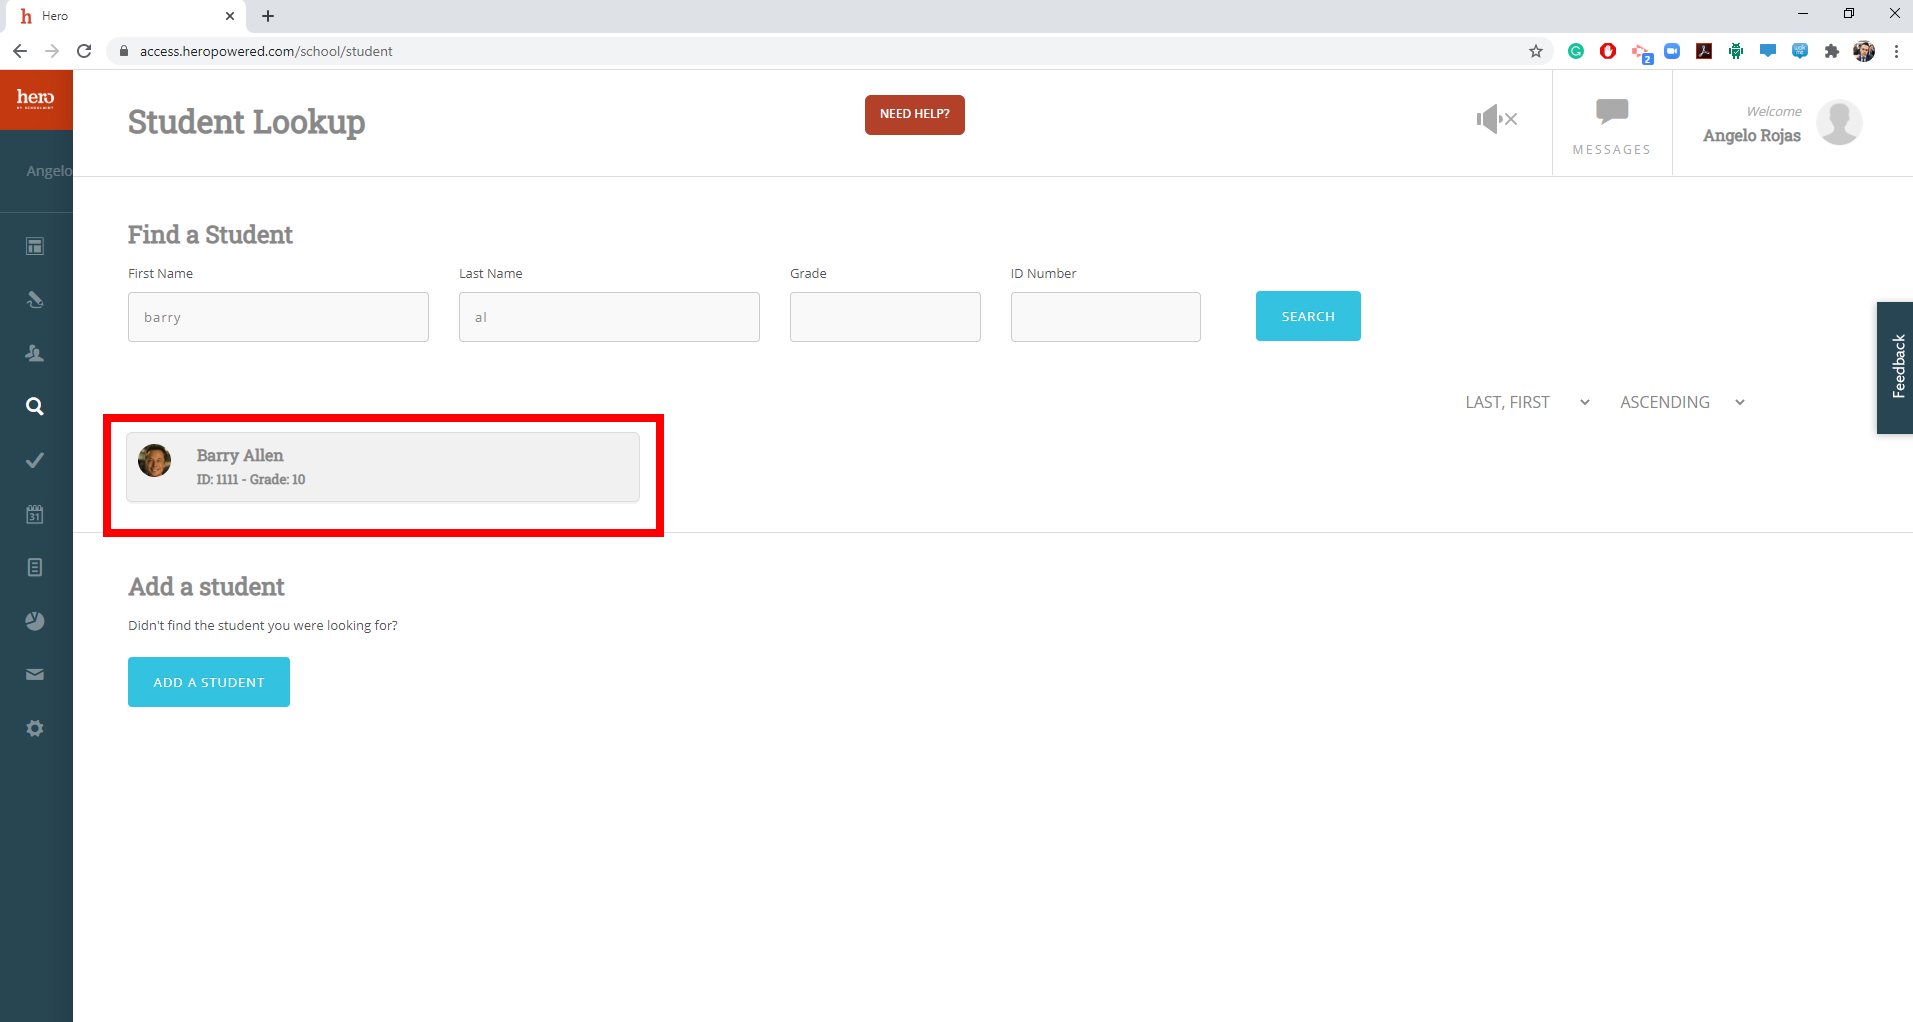Open the side Feedback tab
1913x1022 pixels.
point(1897,367)
